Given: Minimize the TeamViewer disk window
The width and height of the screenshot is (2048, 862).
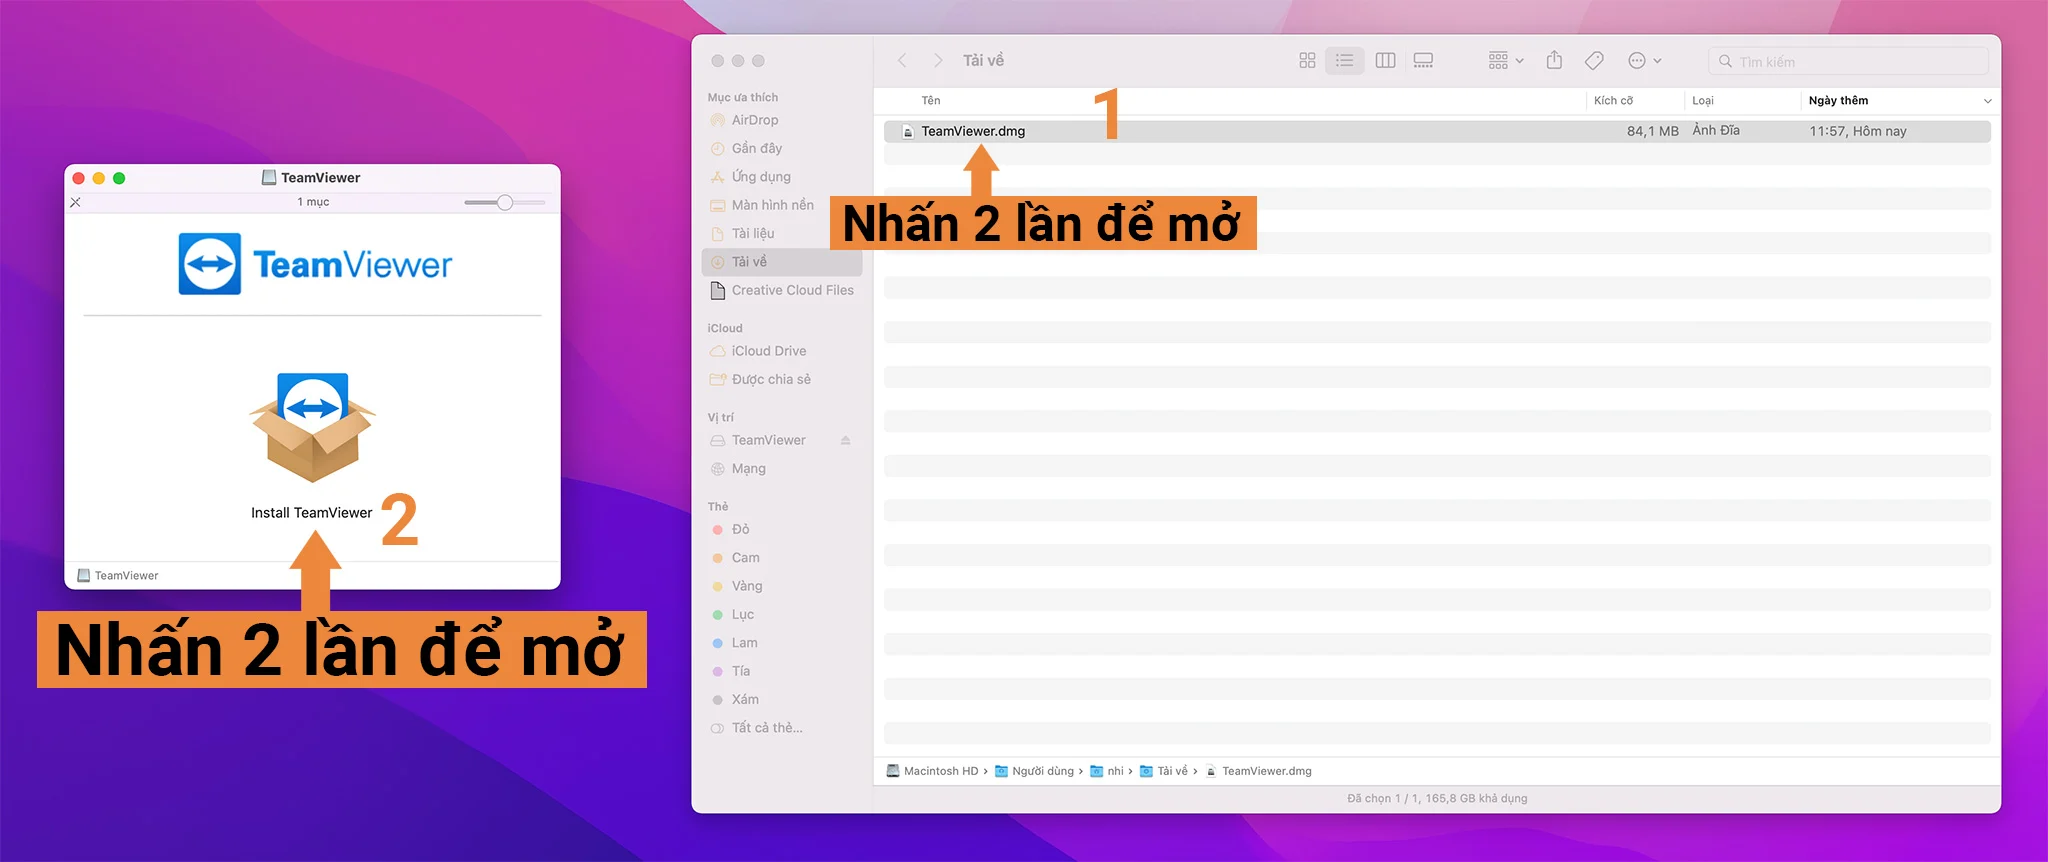Looking at the screenshot, I should 99,178.
